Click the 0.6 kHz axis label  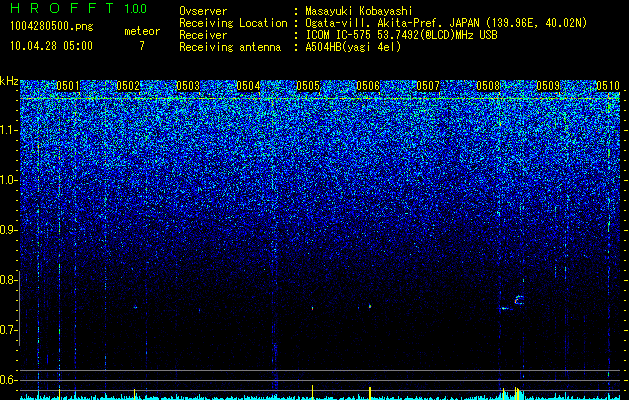pos(8,380)
